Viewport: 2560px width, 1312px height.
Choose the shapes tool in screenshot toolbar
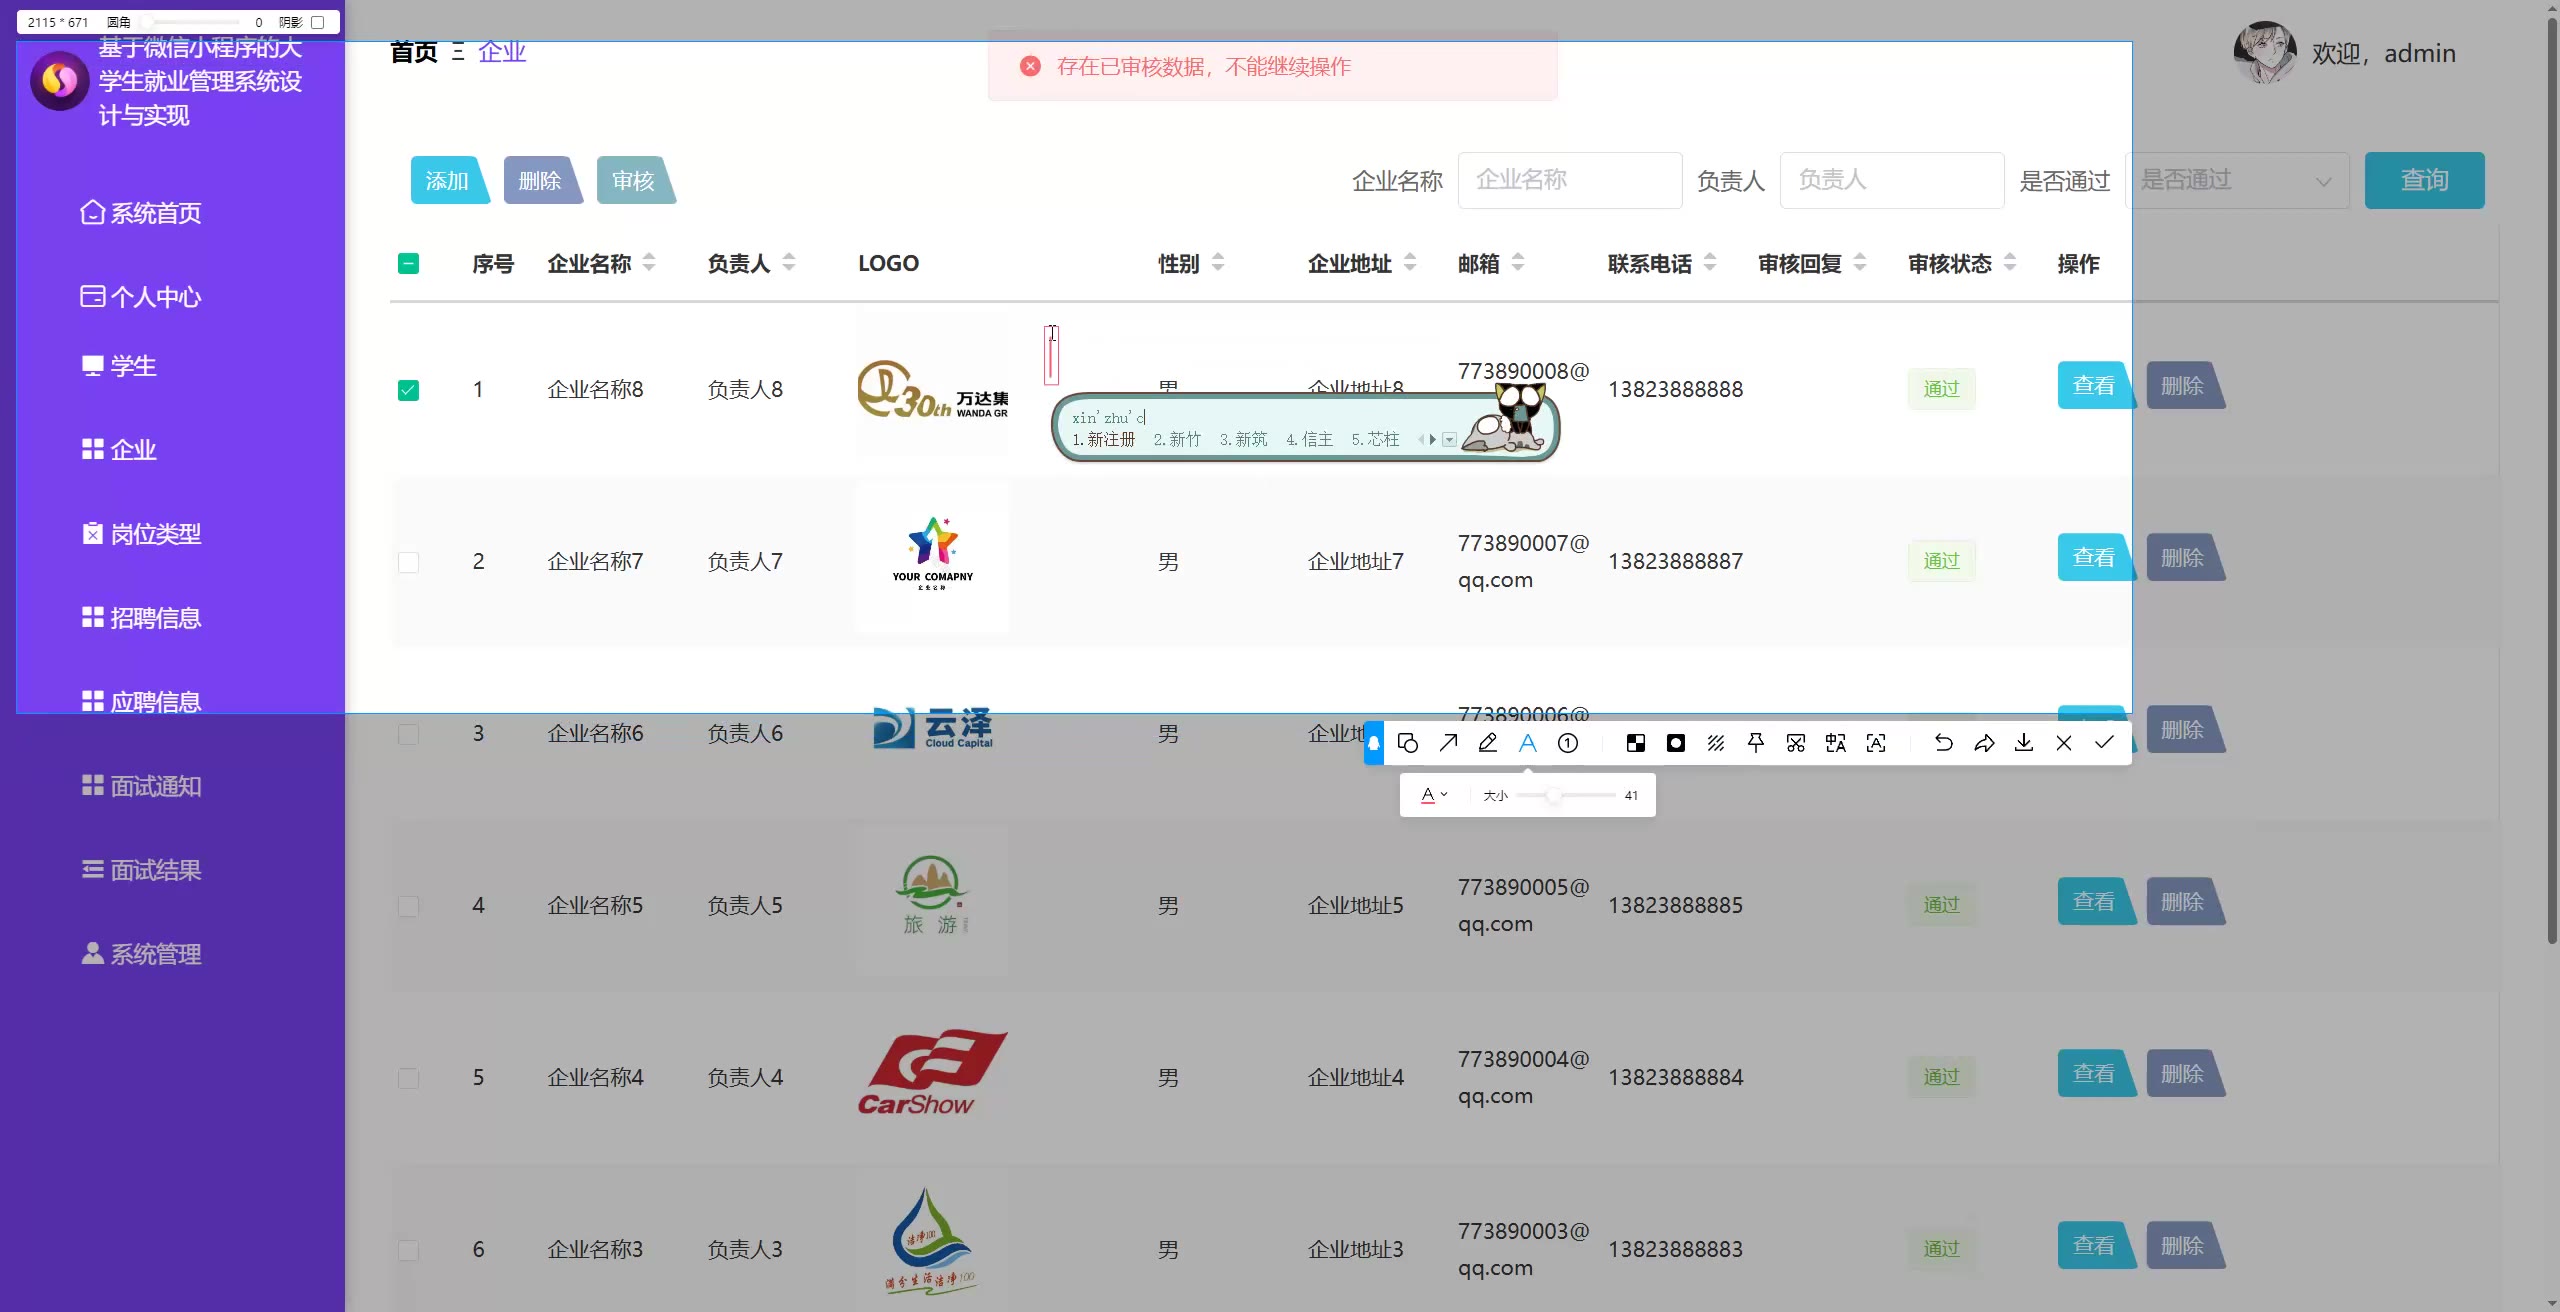(x=1408, y=742)
